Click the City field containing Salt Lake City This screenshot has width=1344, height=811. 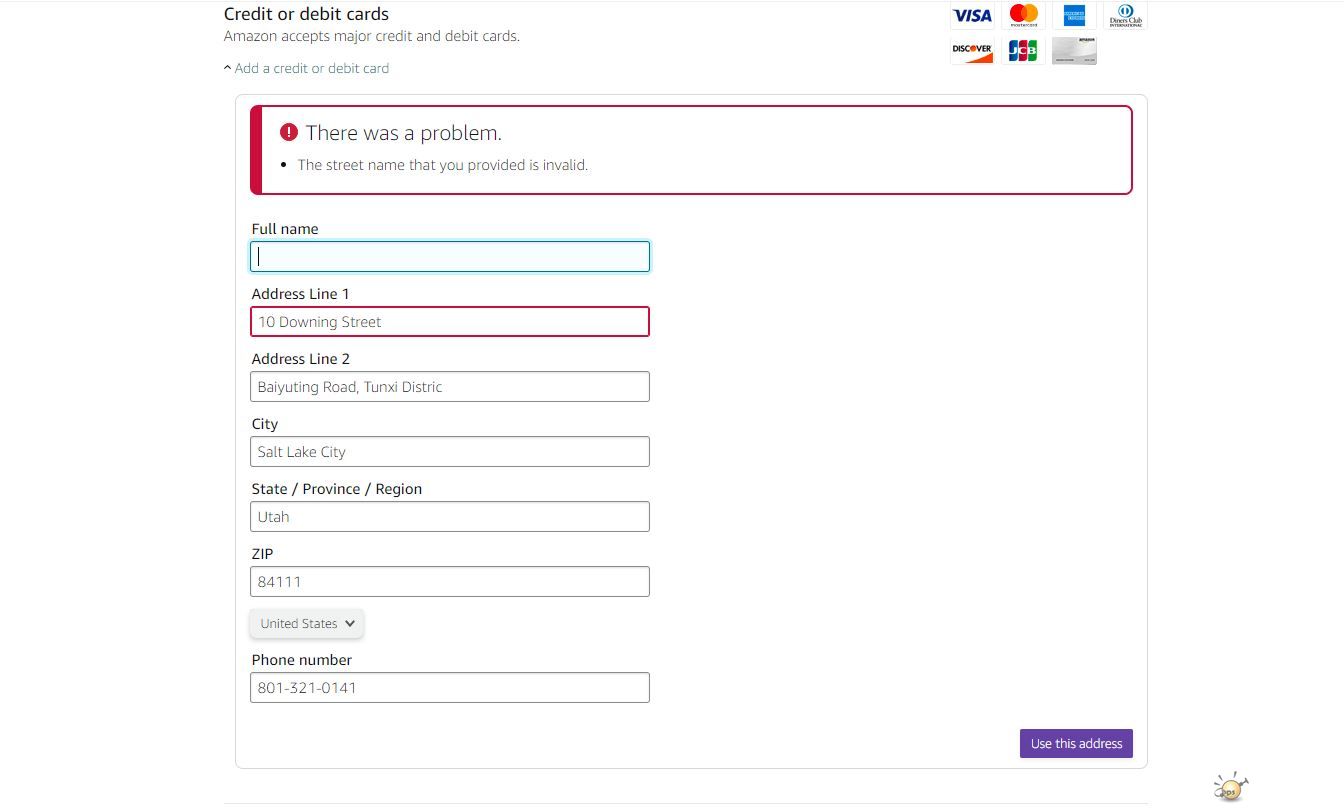(450, 452)
